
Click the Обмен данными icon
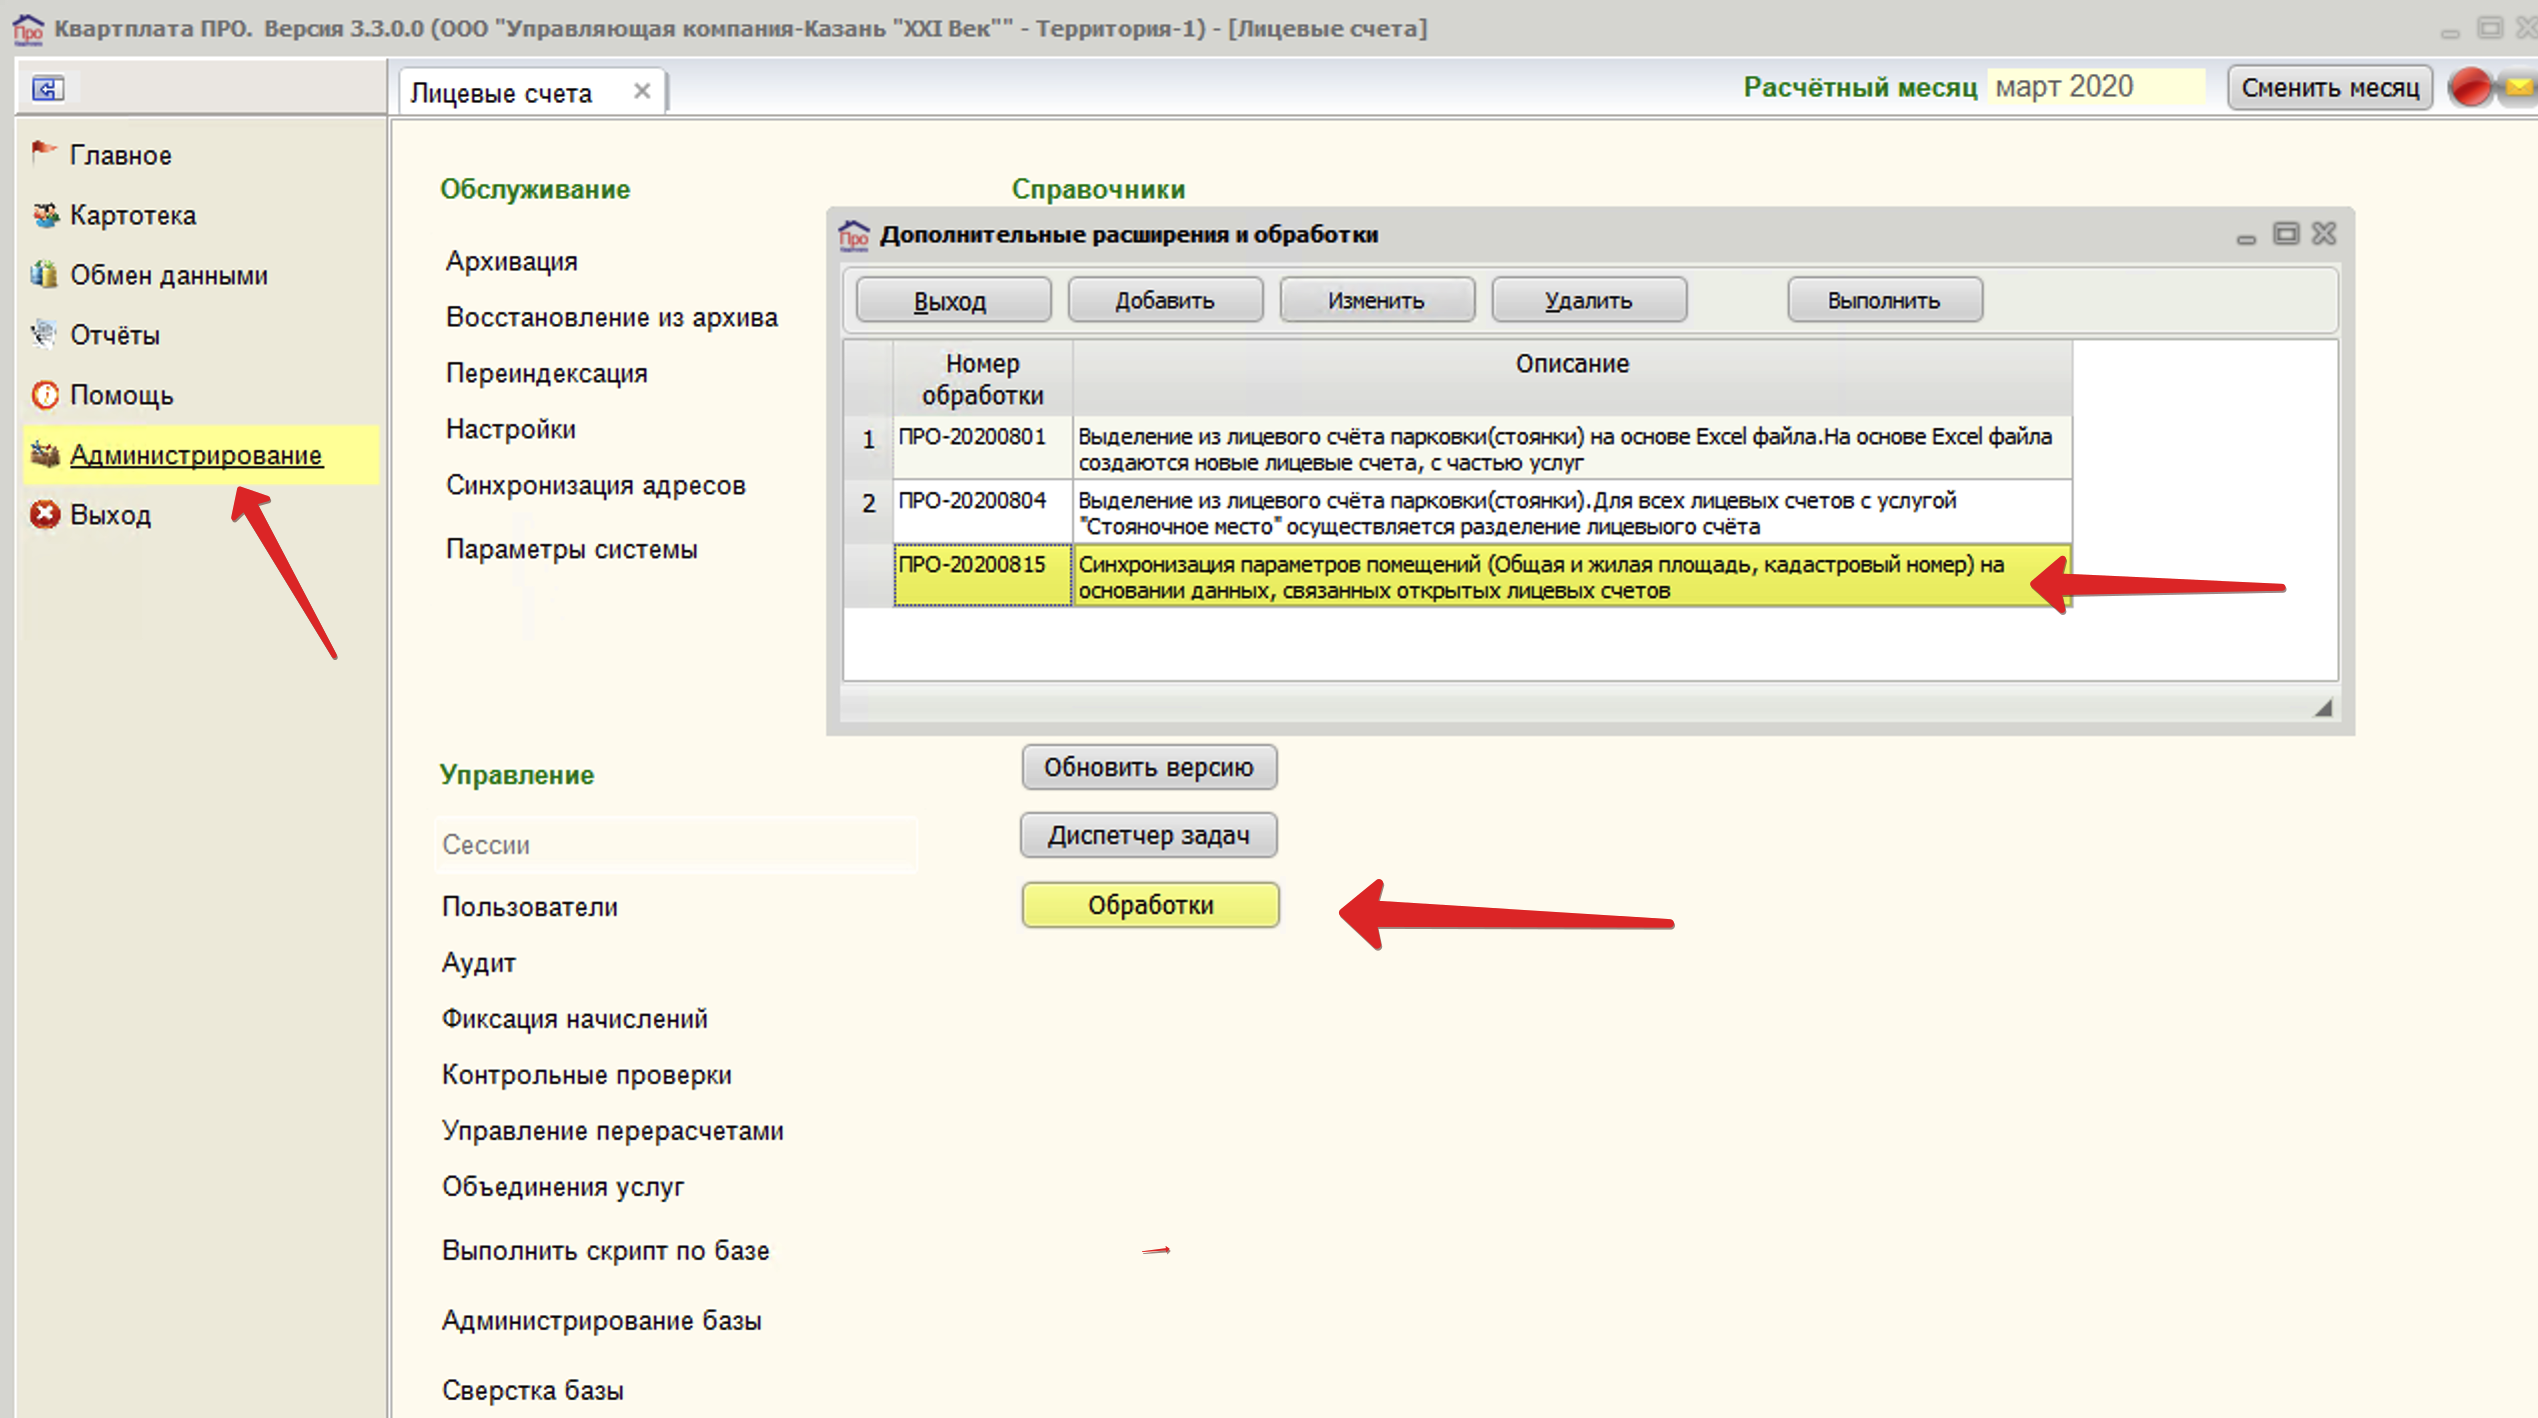coord(44,274)
